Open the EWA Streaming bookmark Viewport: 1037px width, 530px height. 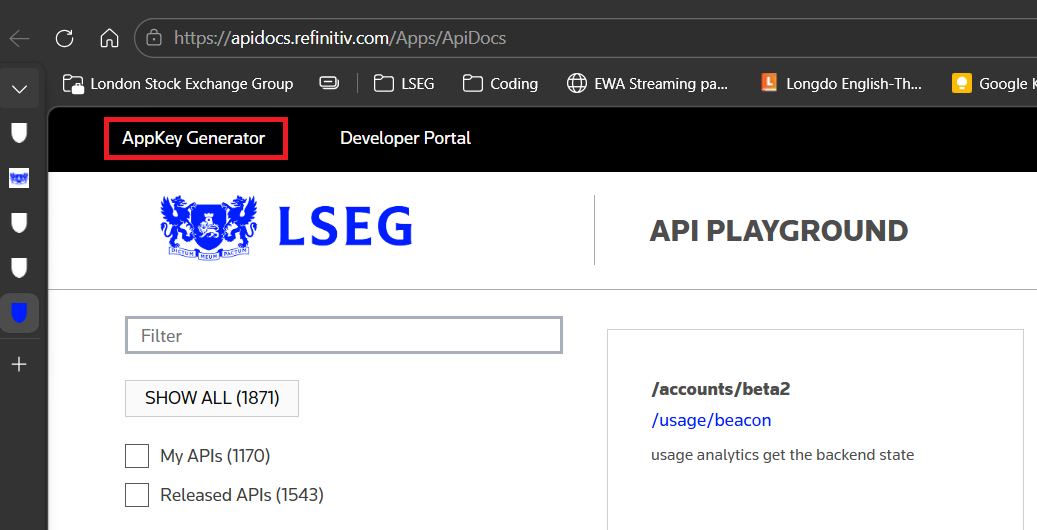pyautogui.click(x=647, y=83)
